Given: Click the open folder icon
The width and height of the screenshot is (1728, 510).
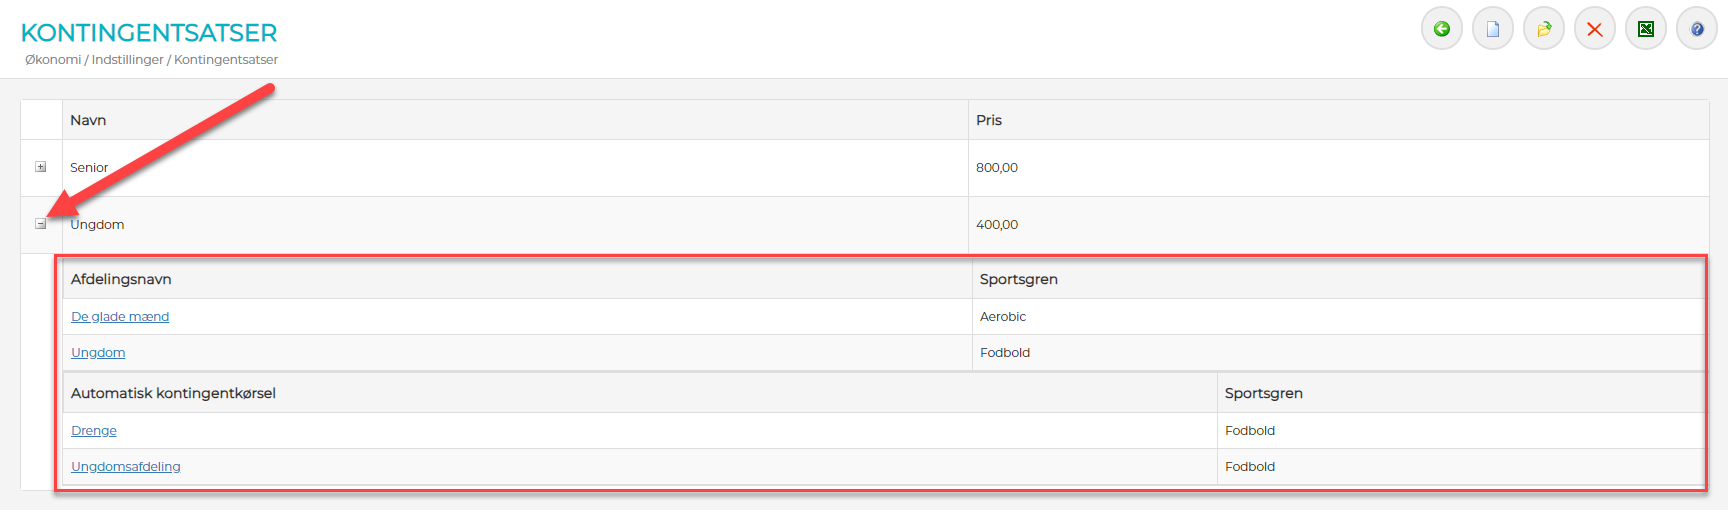Looking at the screenshot, I should click(1543, 29).
